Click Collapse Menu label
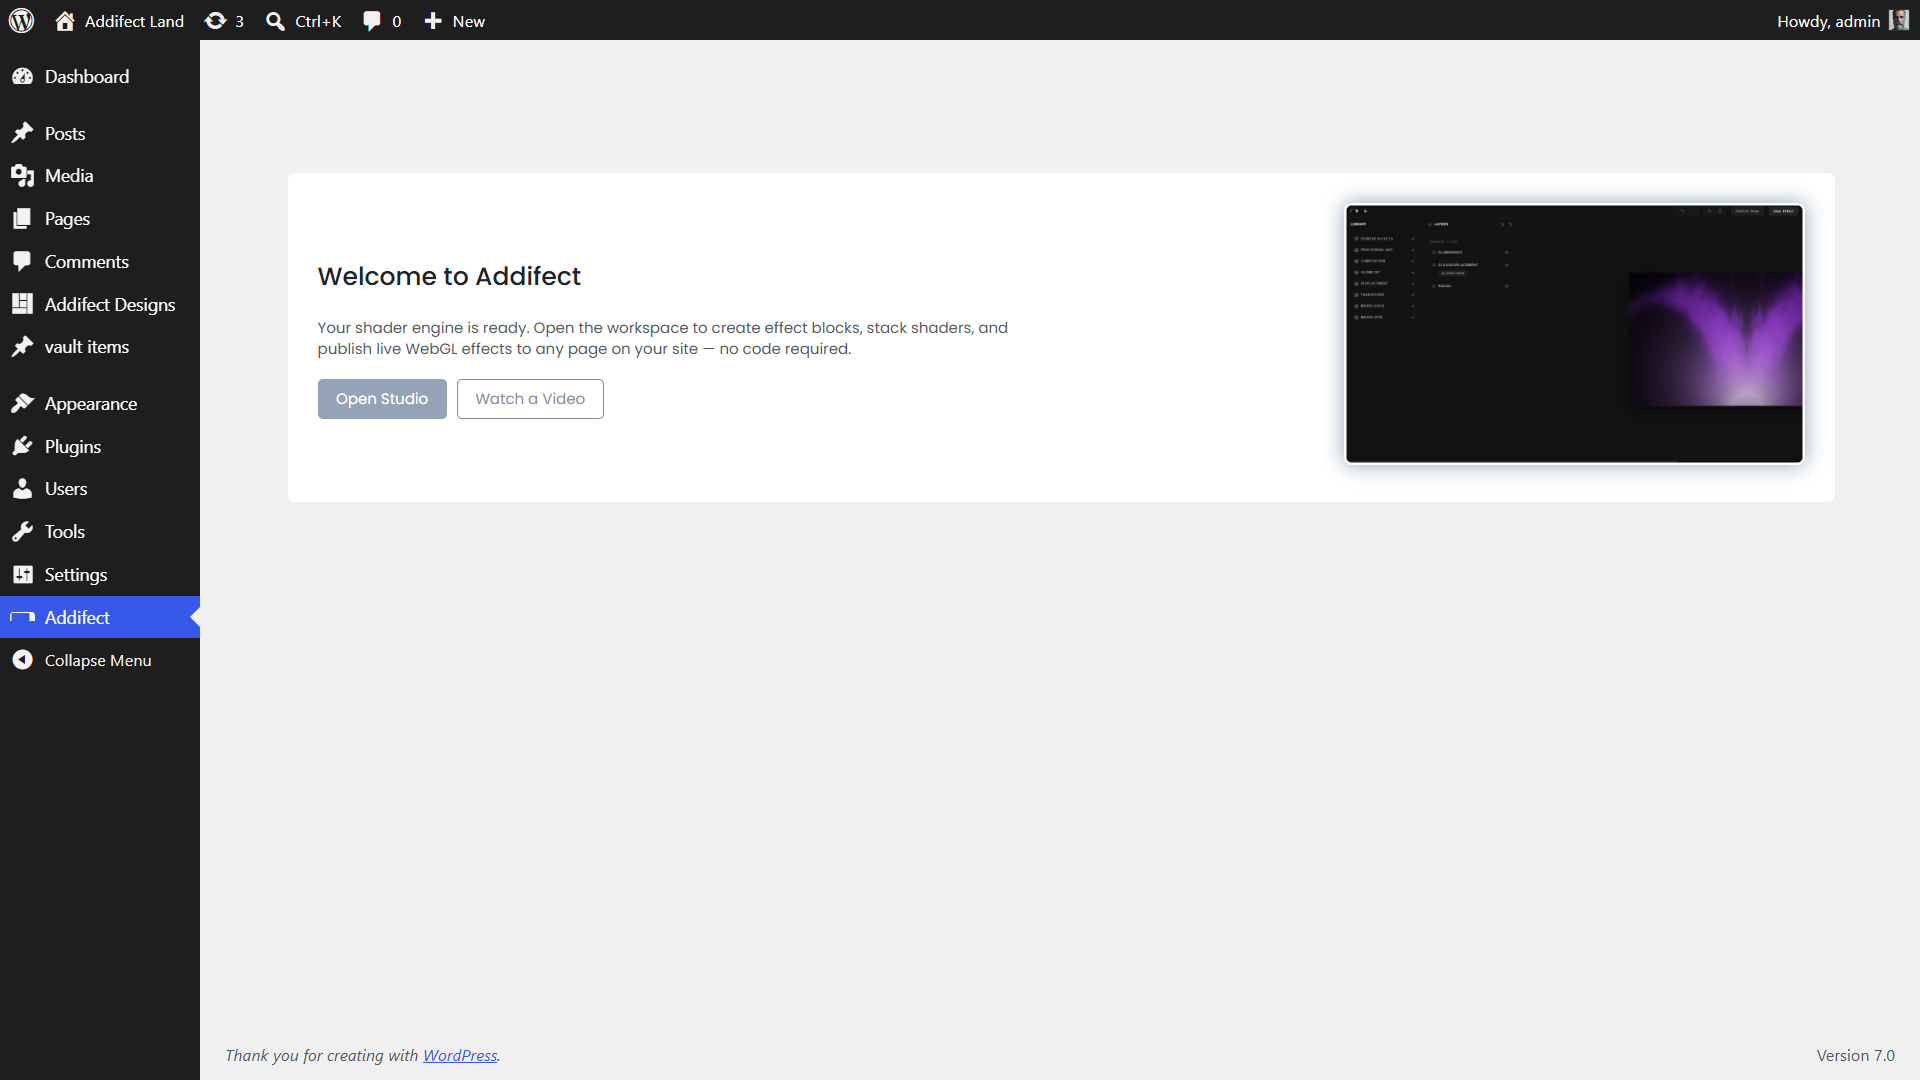 coord(98,660)
